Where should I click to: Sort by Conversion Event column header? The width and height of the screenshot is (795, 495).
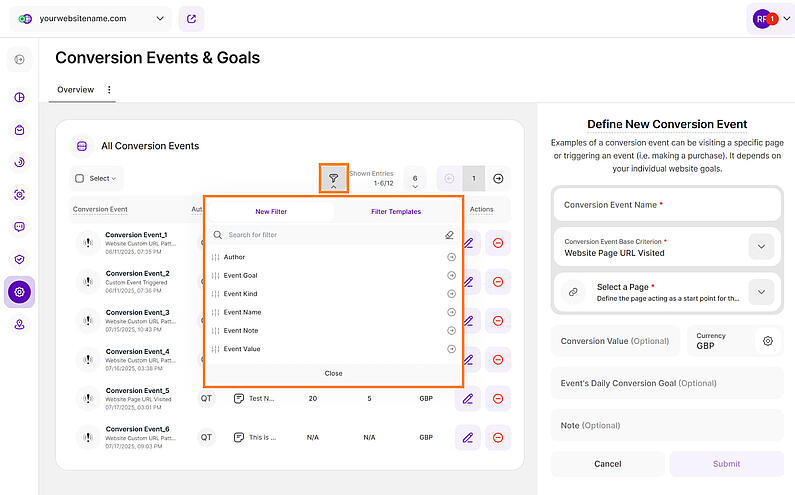coord(100,209)
